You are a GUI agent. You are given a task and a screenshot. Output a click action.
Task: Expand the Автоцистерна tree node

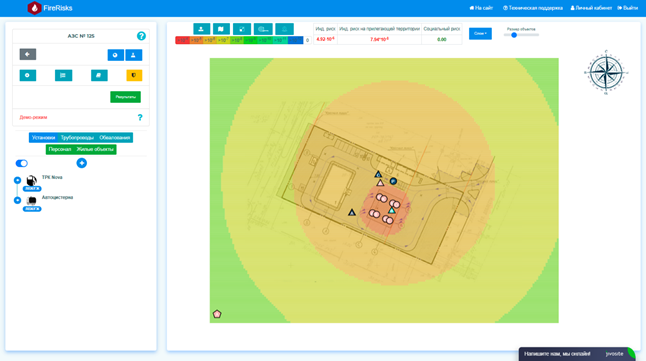coord(17,200)
